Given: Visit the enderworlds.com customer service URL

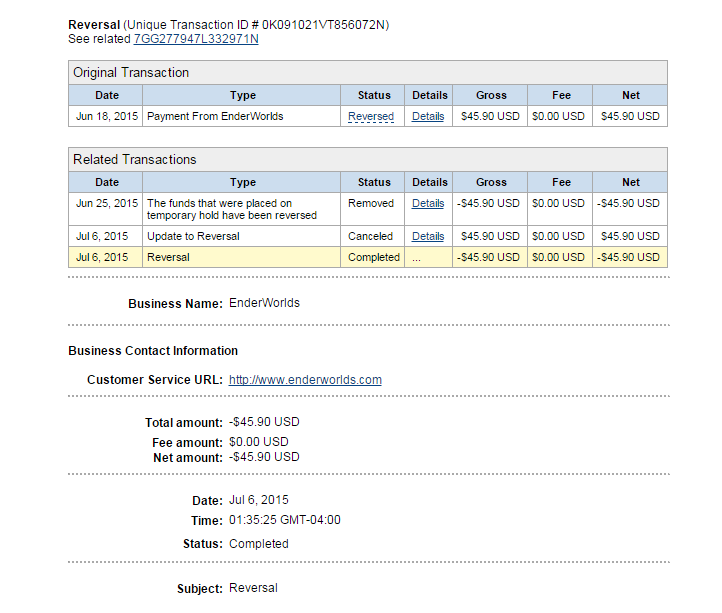Looking at the screenshot, I should 305,380.
